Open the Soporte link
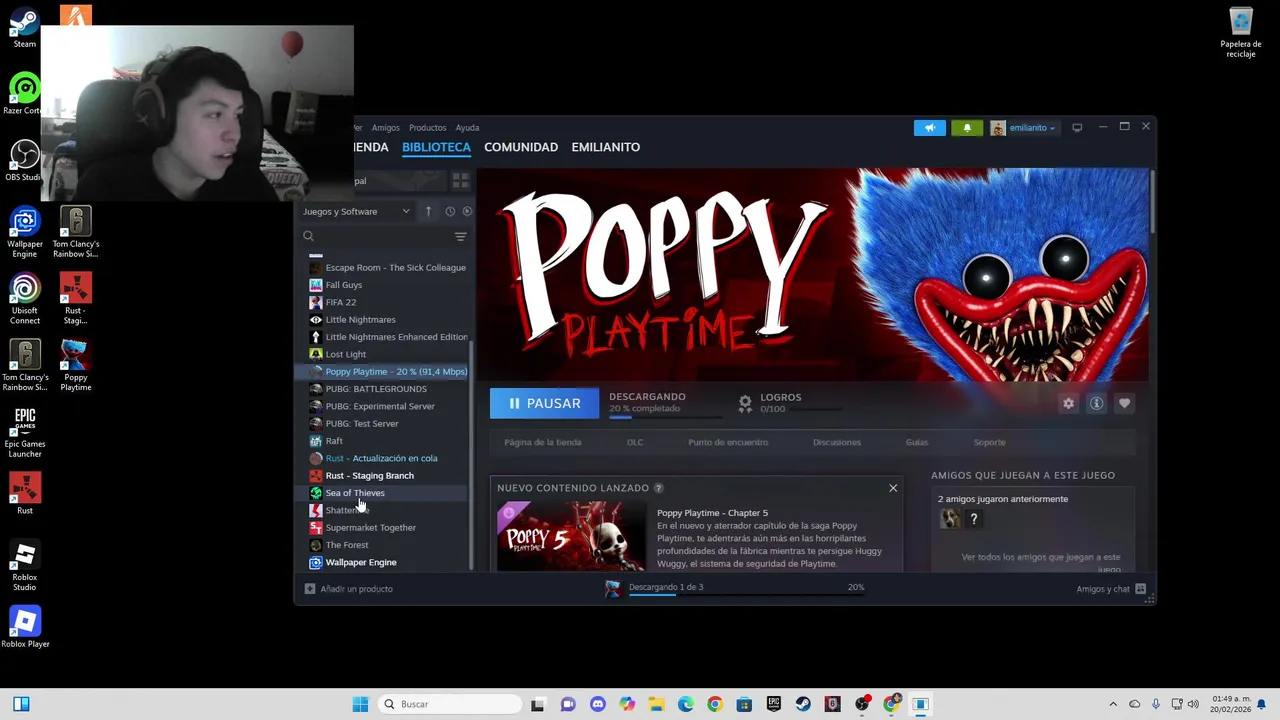Image resolution: width=1280 pixels, height=720 pixels. click(990, 442)
